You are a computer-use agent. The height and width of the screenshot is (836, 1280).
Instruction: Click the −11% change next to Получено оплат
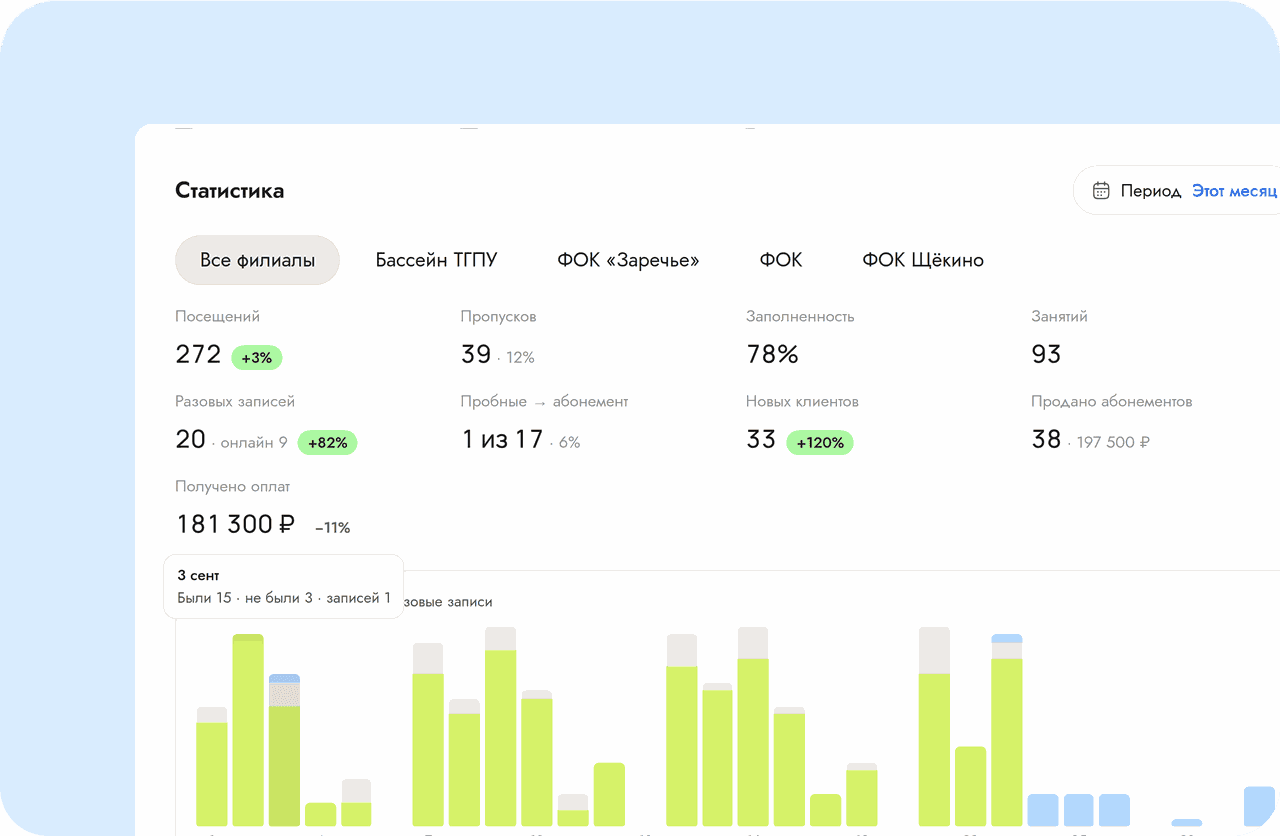(332, 527)
